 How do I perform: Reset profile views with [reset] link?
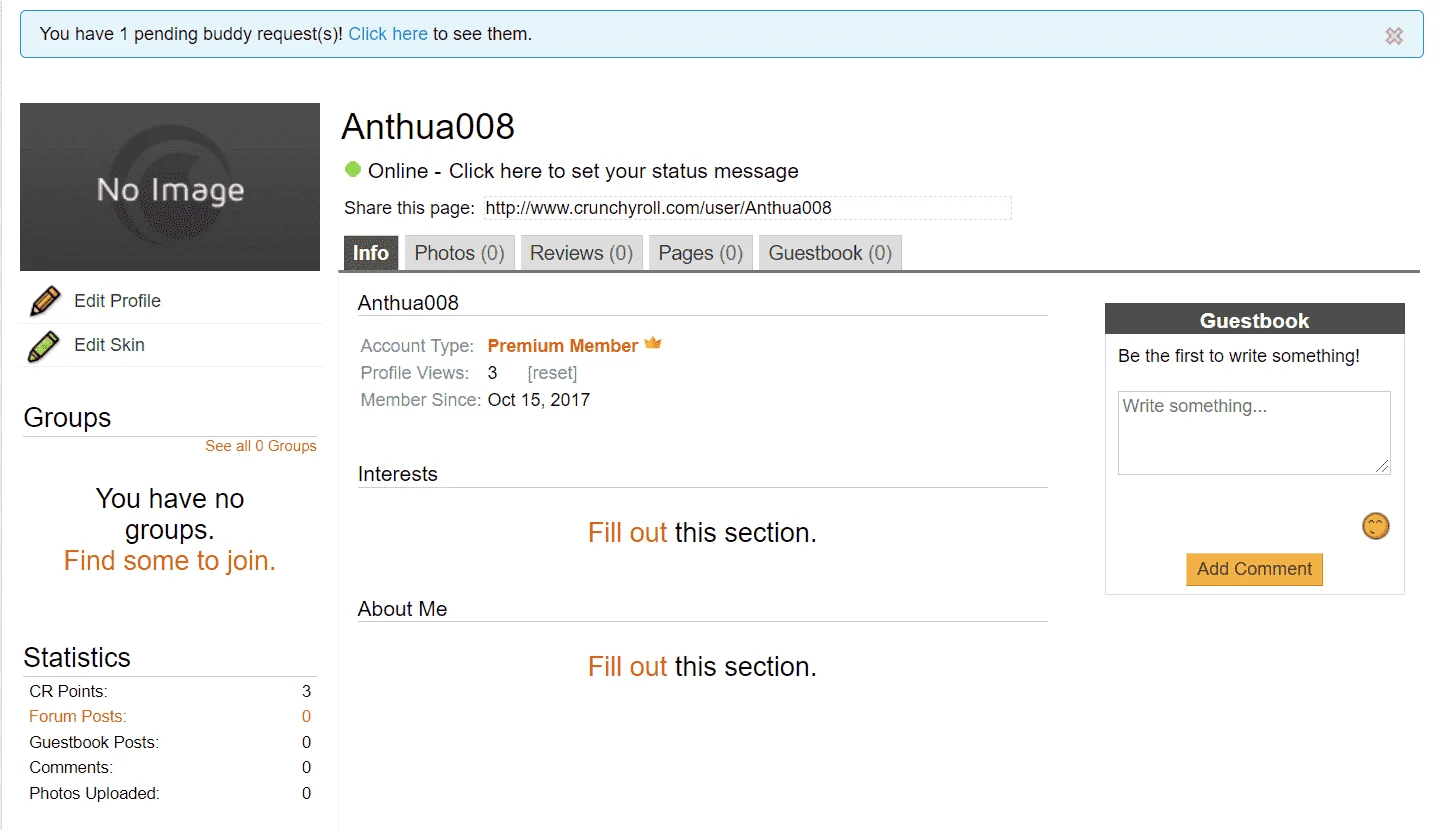pyautogui.click(x=552, y=373)
